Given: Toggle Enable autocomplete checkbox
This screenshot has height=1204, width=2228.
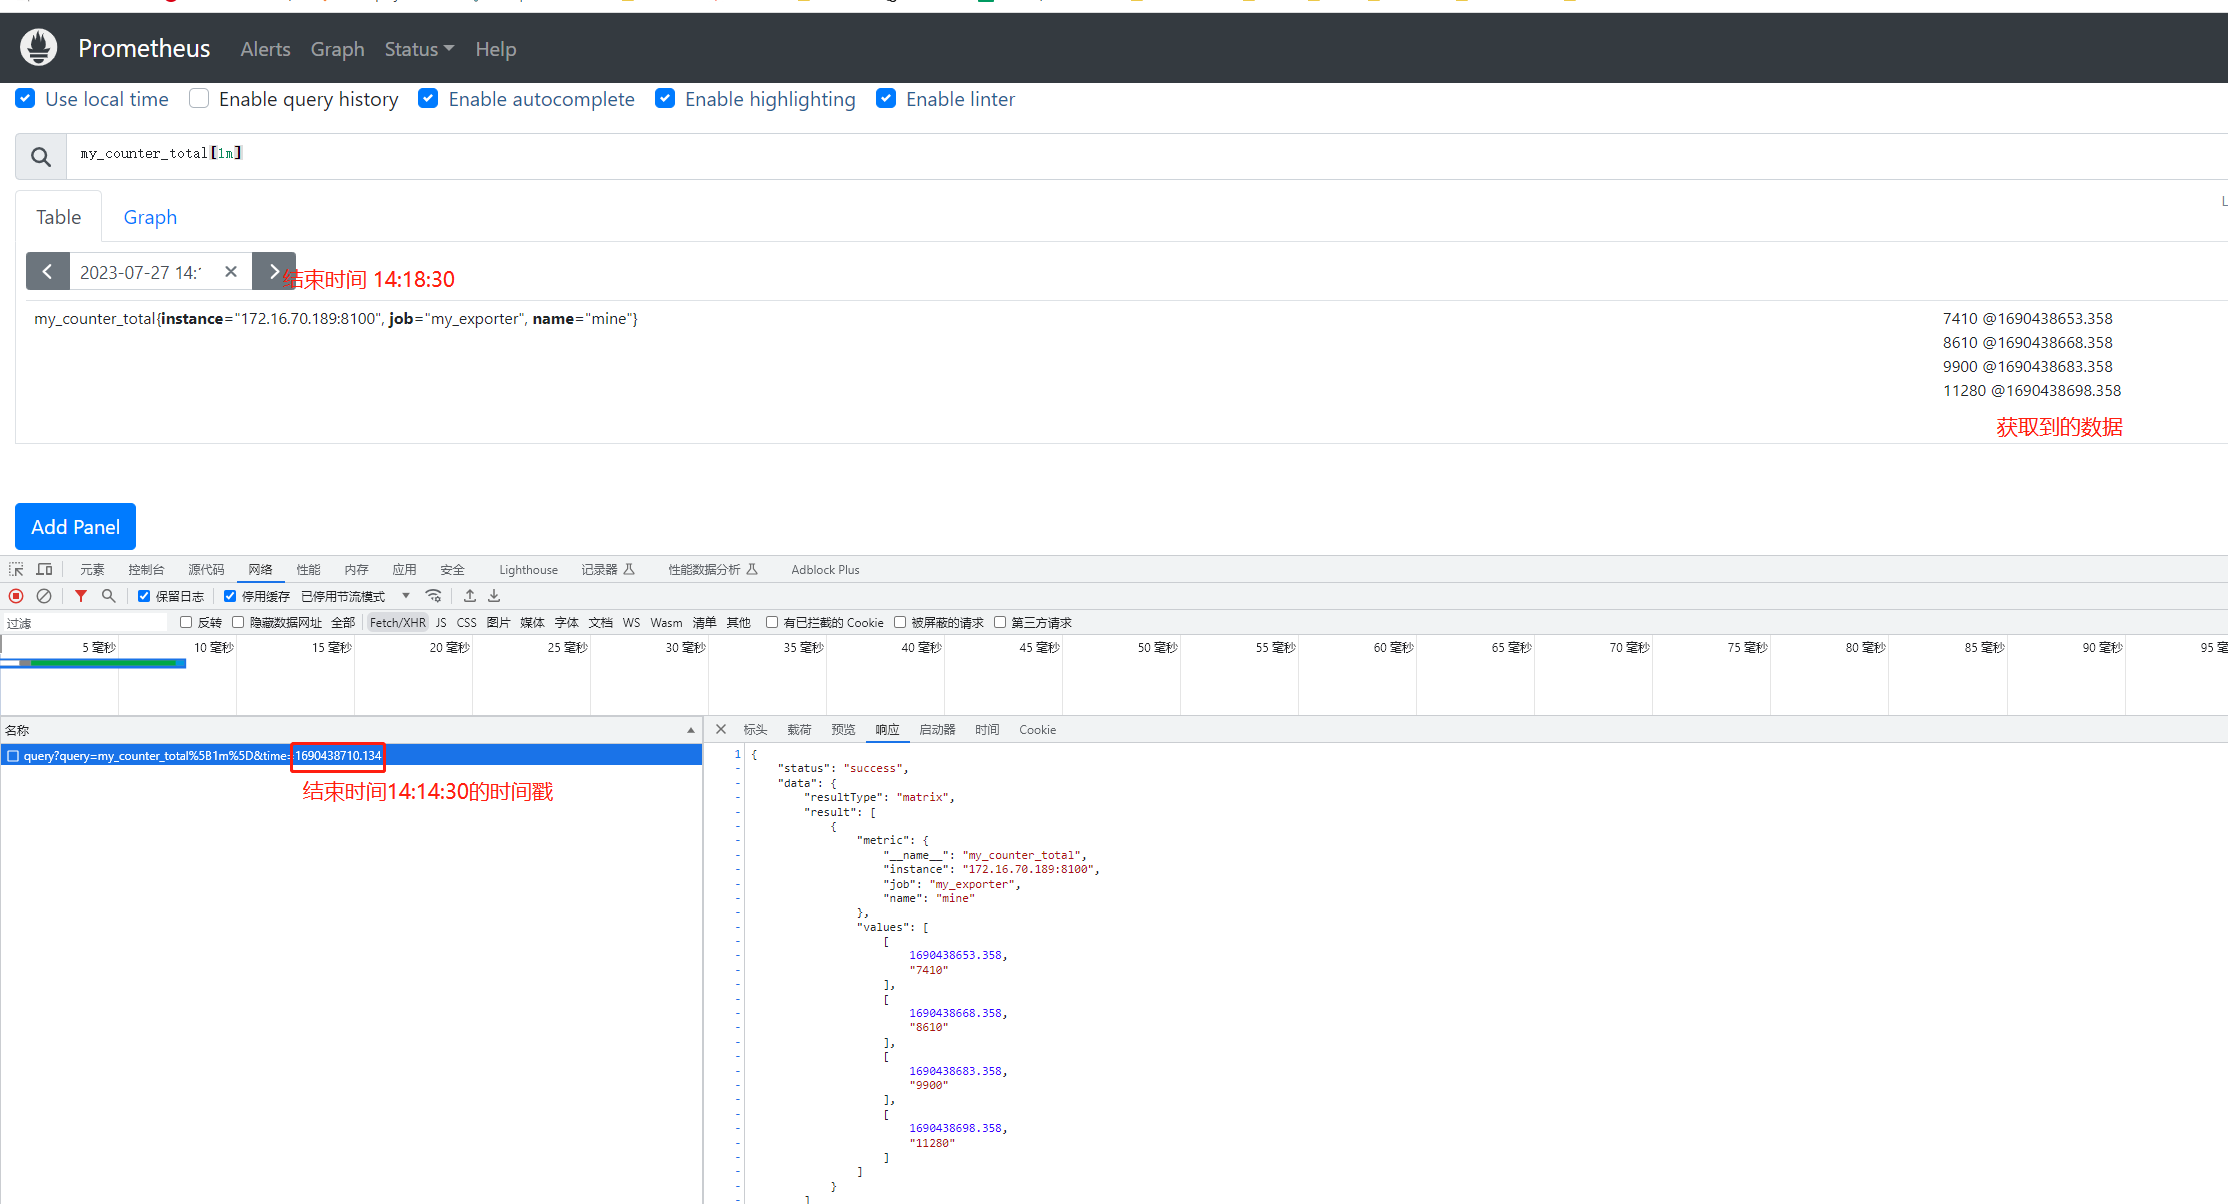Looking at the screenshot, I should click(428, 99).
